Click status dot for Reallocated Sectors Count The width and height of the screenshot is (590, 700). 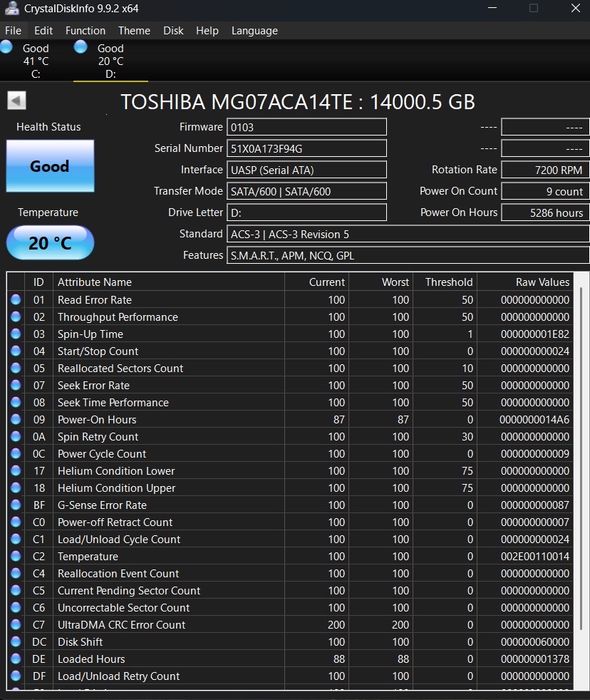(16, 368)
